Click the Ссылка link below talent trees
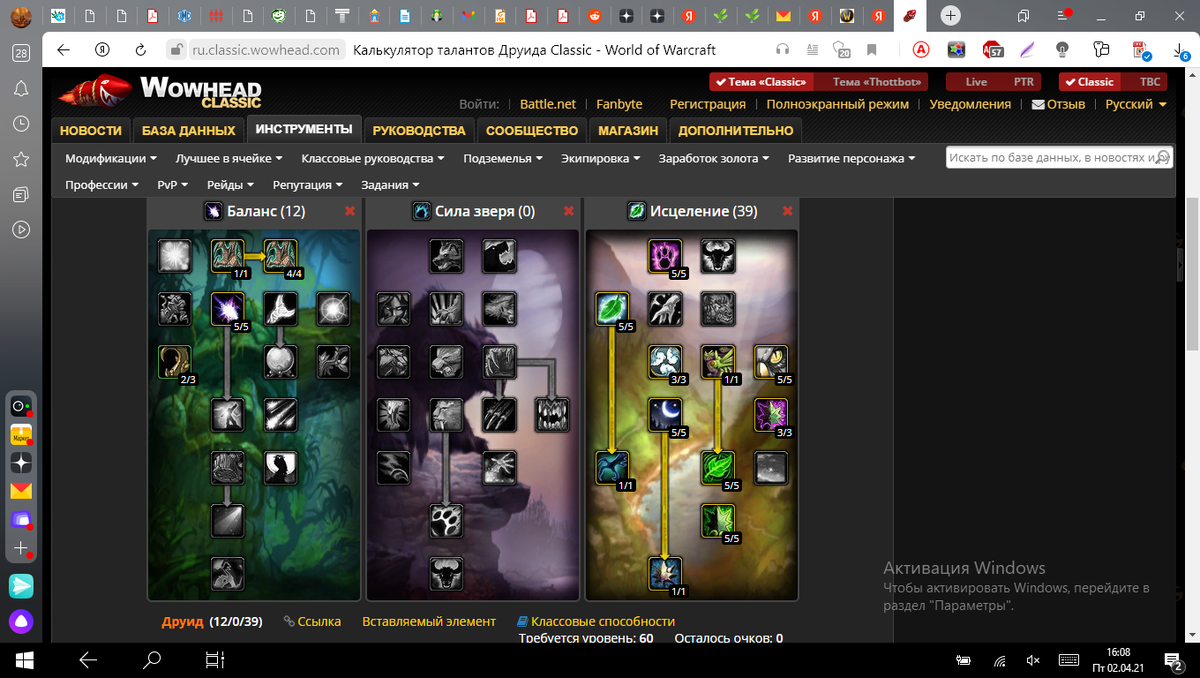The width and height of the screenshot is (1200, 678). click(312, 621)
